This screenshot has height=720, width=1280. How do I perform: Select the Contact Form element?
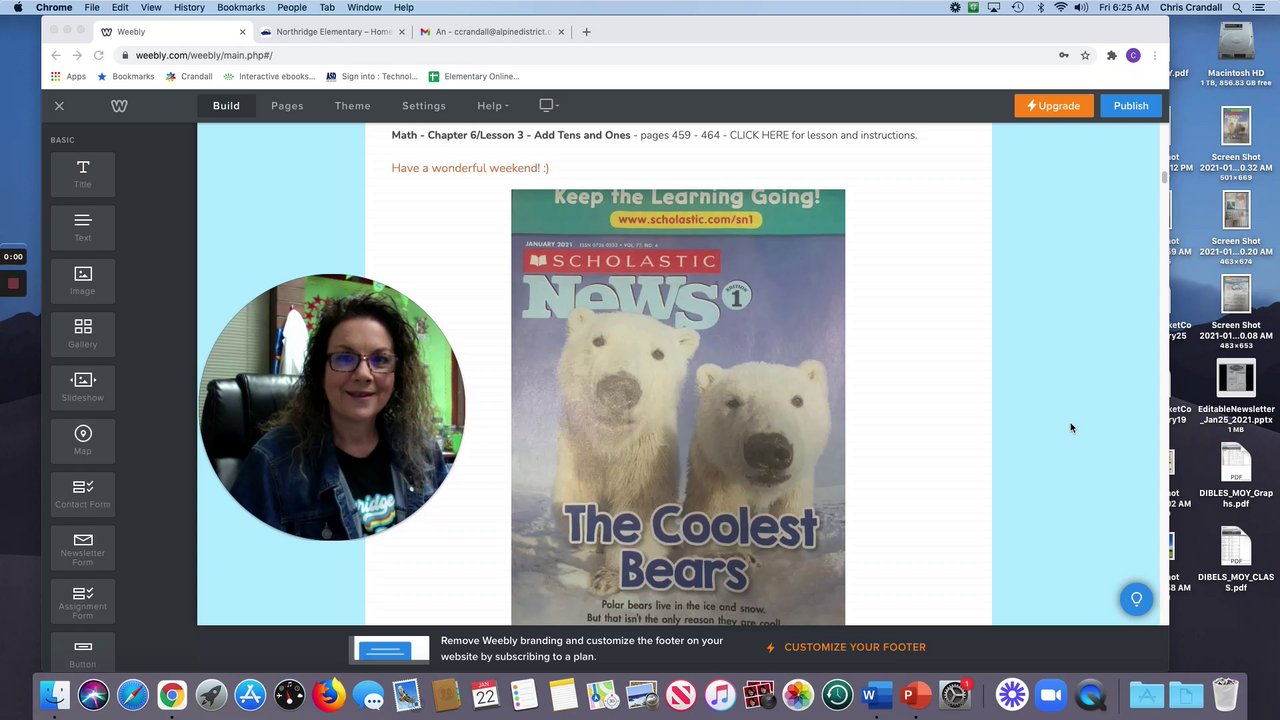83,494
